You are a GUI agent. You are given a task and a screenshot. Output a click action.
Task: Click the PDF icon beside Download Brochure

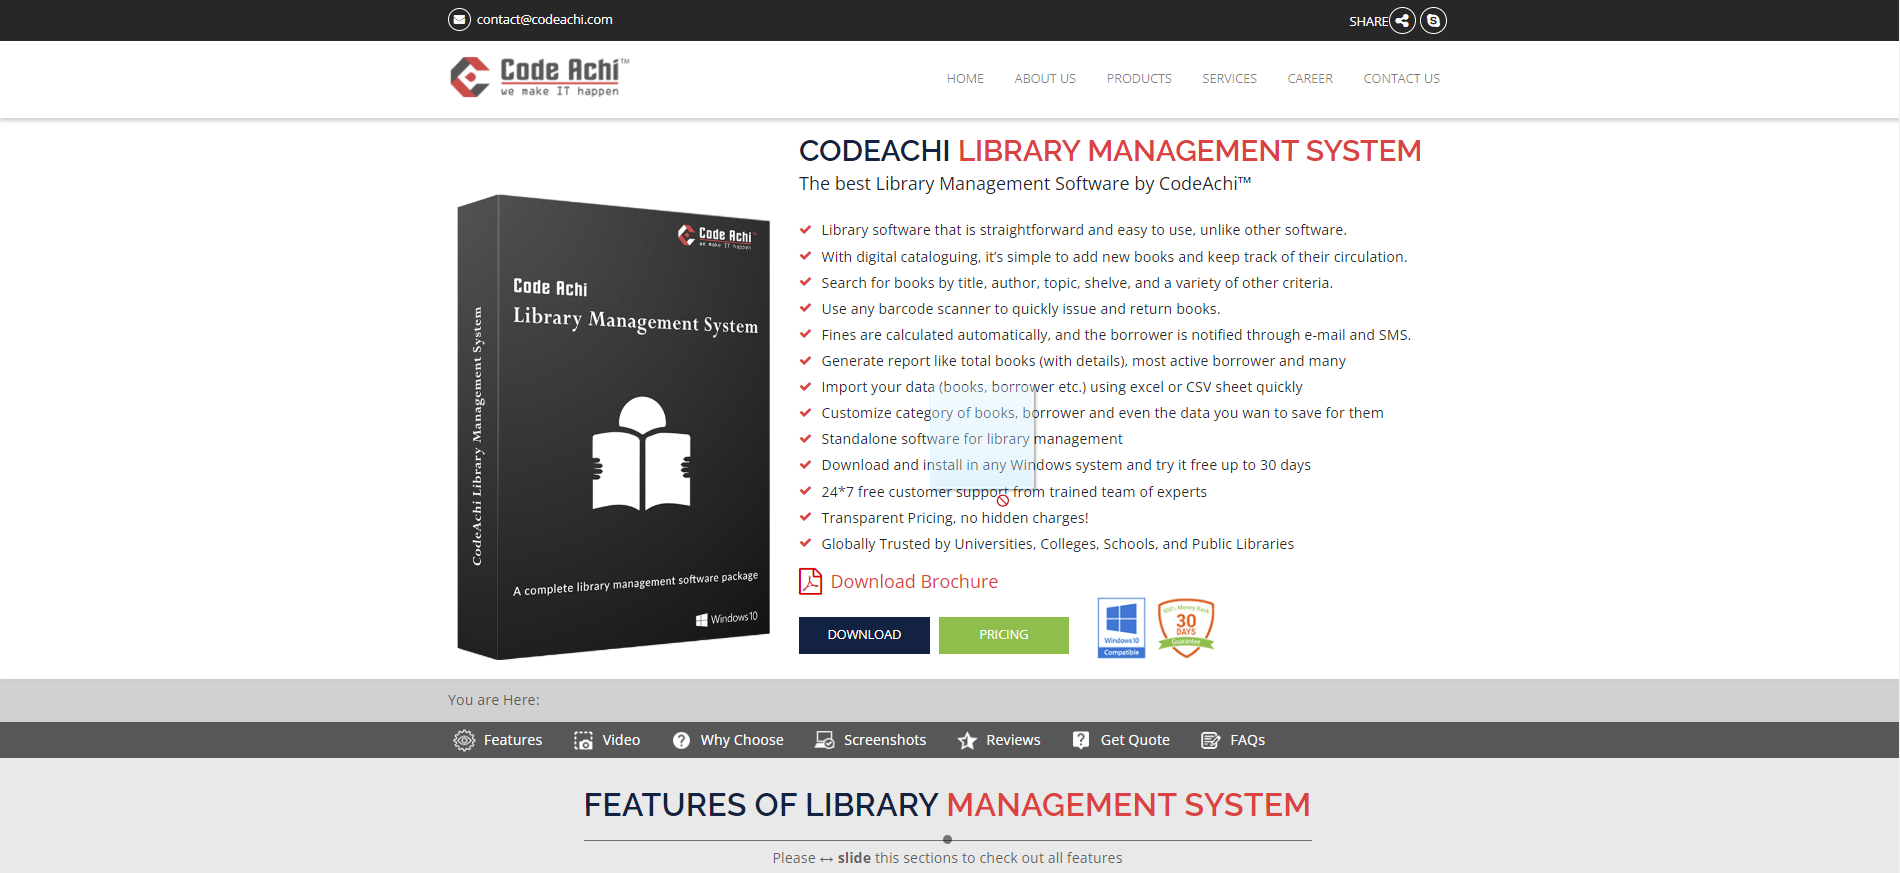(x=810, y=581)
